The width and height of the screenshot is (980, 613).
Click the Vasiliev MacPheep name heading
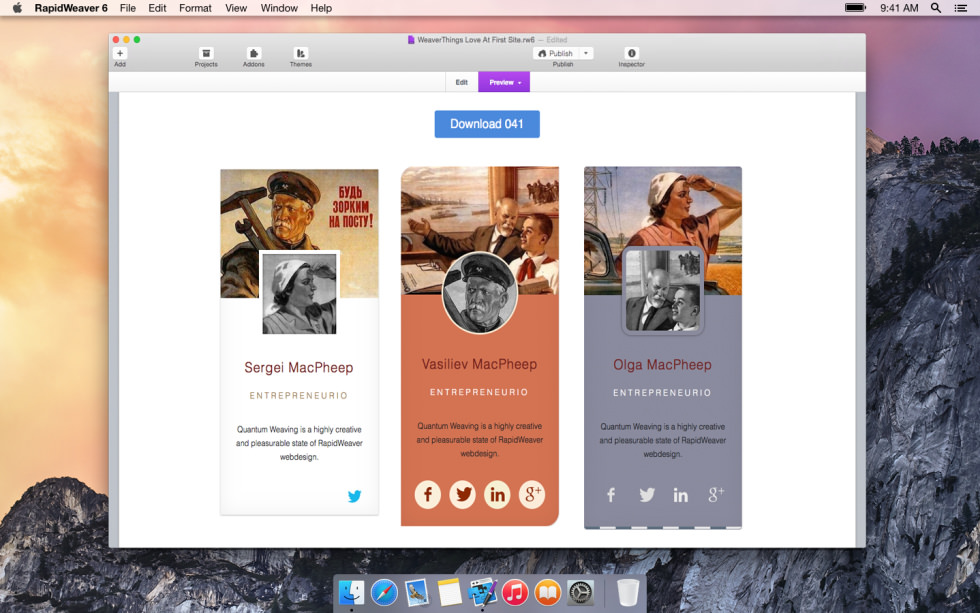(479, 364)
